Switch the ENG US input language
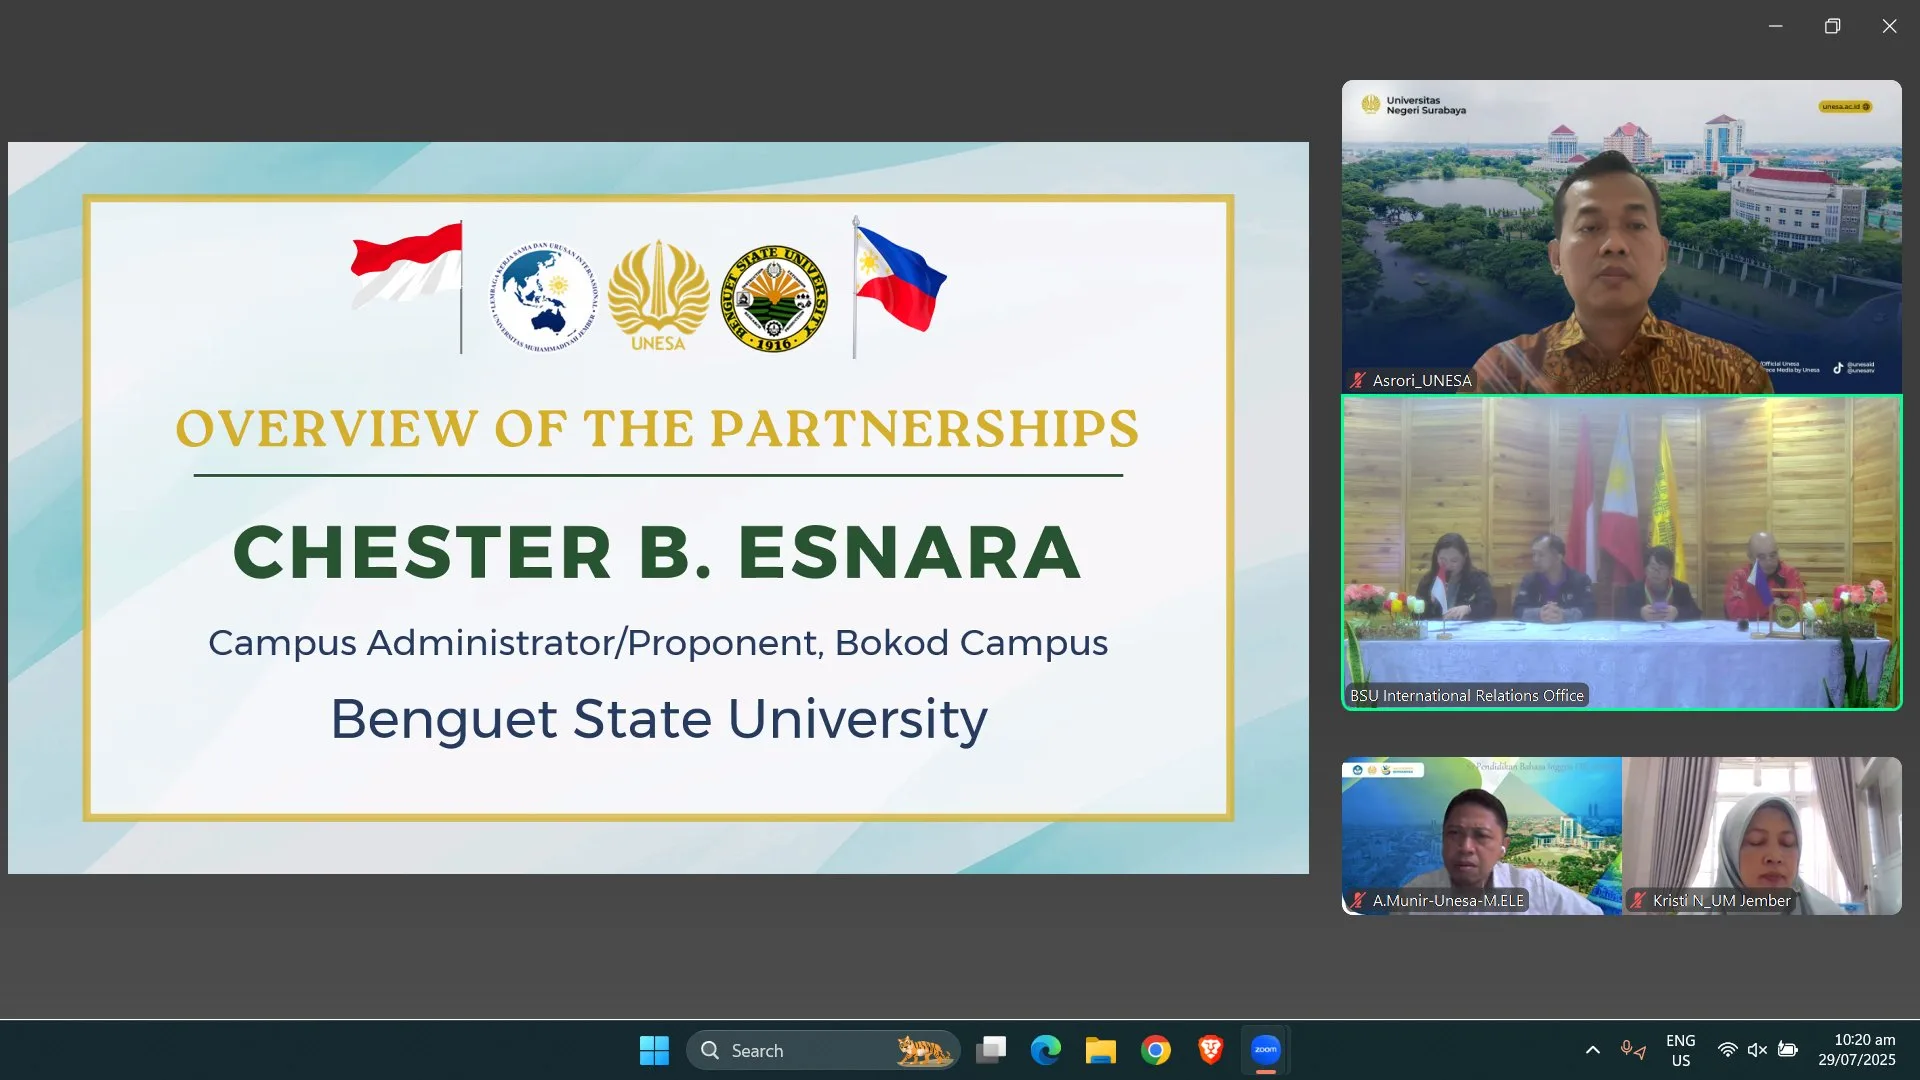Image resolution: width=1920 pixels, height=1080 pixels. pyautogui.click(x=1681, y=1050)
